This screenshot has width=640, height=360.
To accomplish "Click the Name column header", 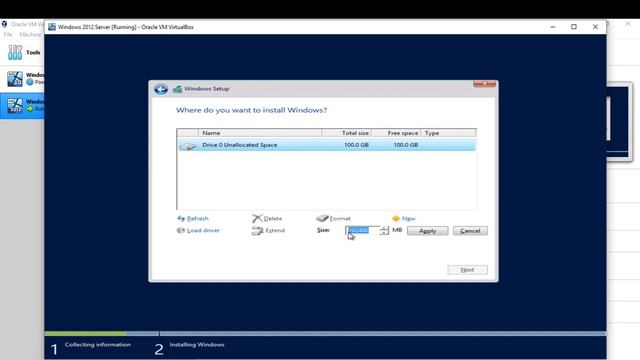I will (260, 133).
